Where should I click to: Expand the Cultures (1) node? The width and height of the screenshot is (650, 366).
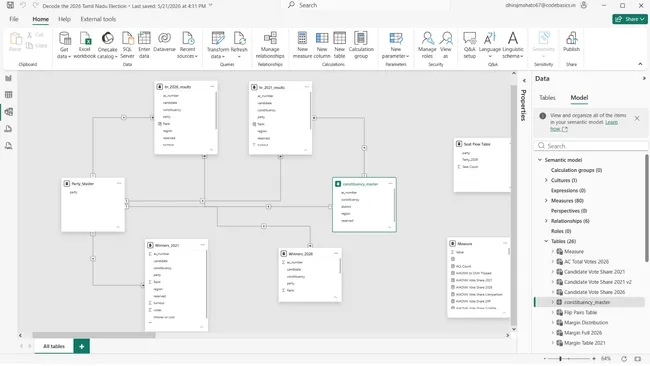(x=546, y=180)
